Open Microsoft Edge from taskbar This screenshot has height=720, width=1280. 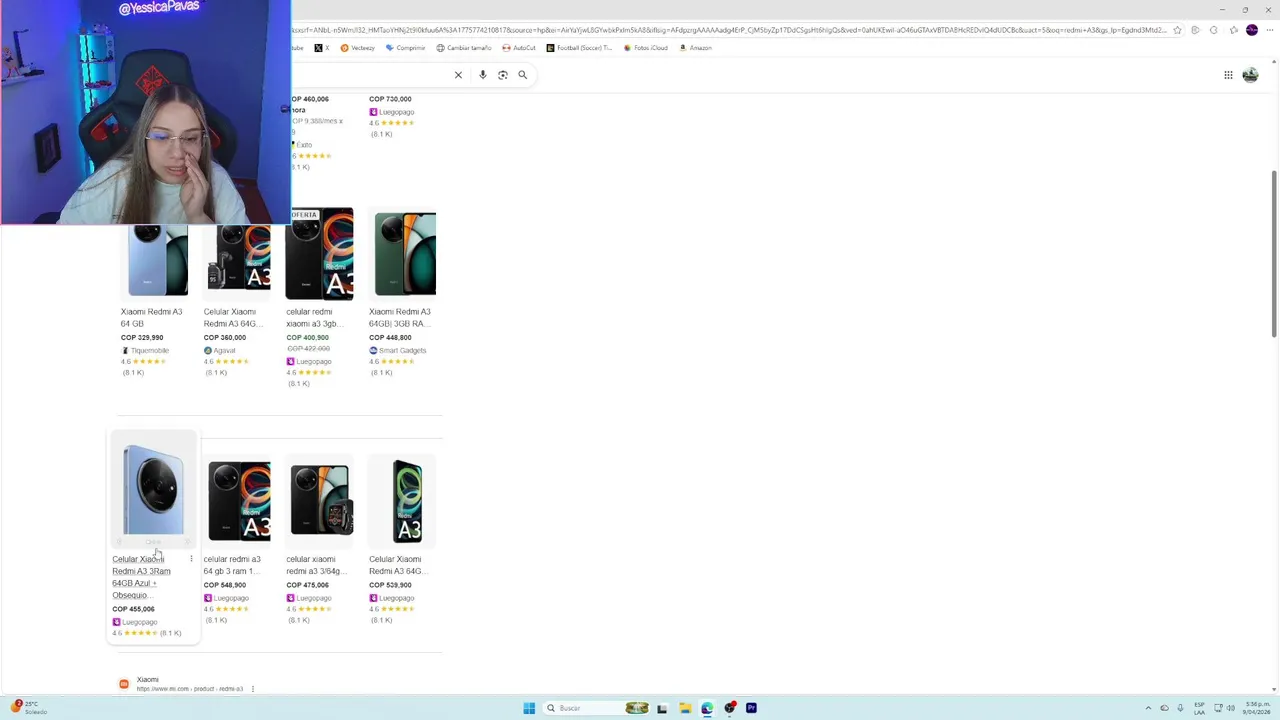pyautogui.click(x=707, y=708)
